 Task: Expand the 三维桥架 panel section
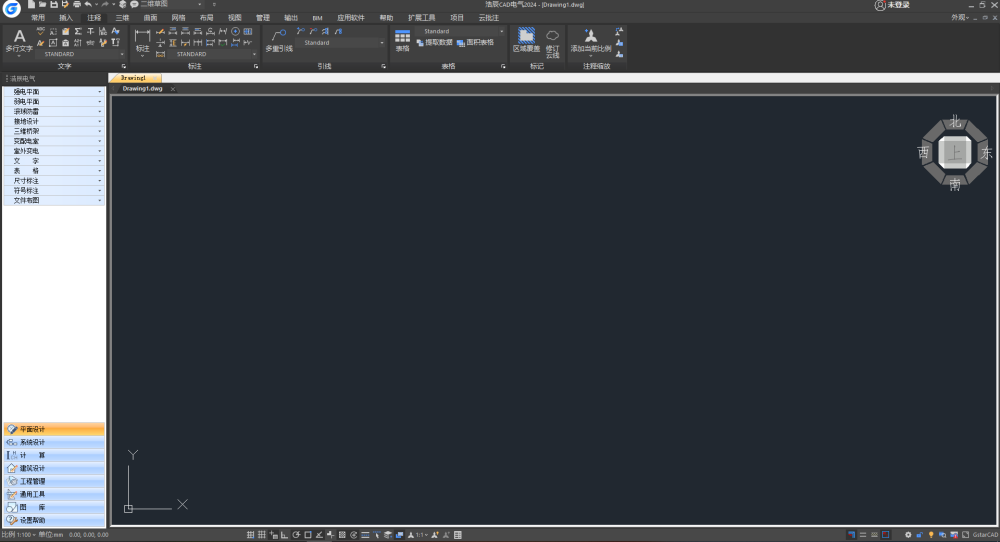coord(54,131)
